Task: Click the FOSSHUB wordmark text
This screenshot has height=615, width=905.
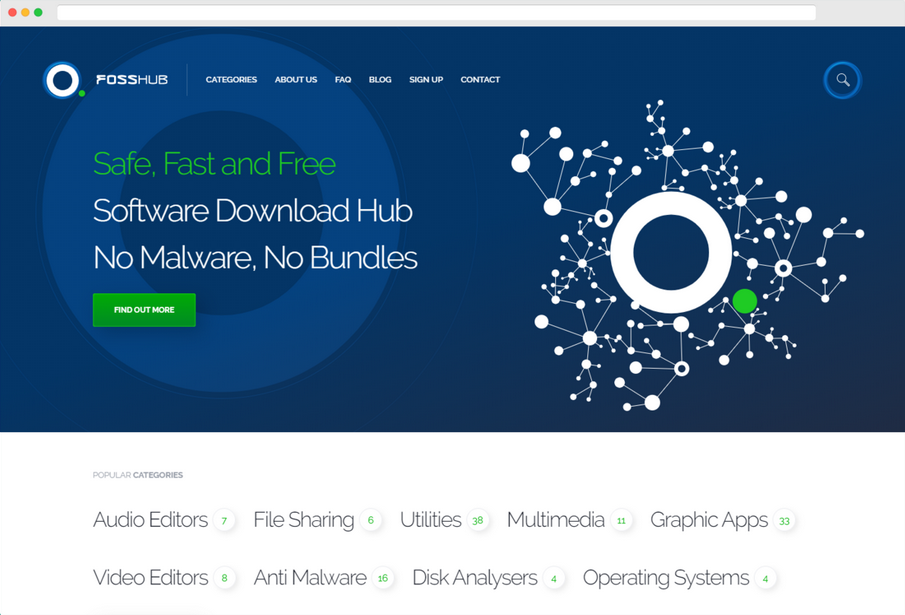Action: 132,80
